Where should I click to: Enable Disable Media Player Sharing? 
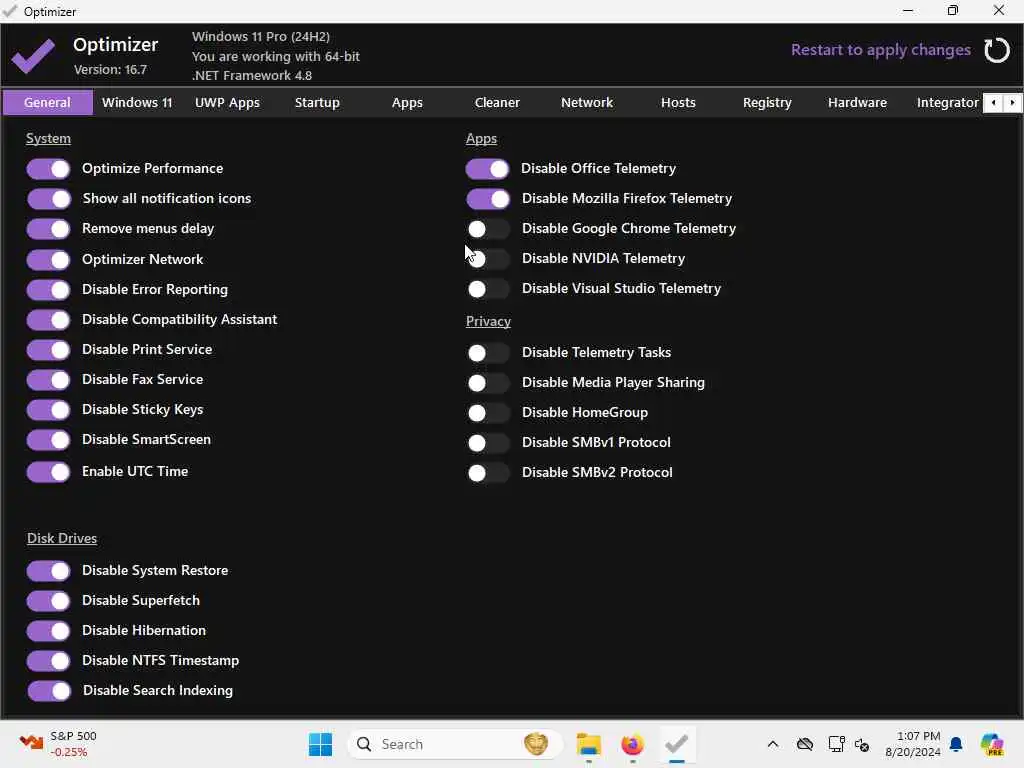click(x=488, y=383)
